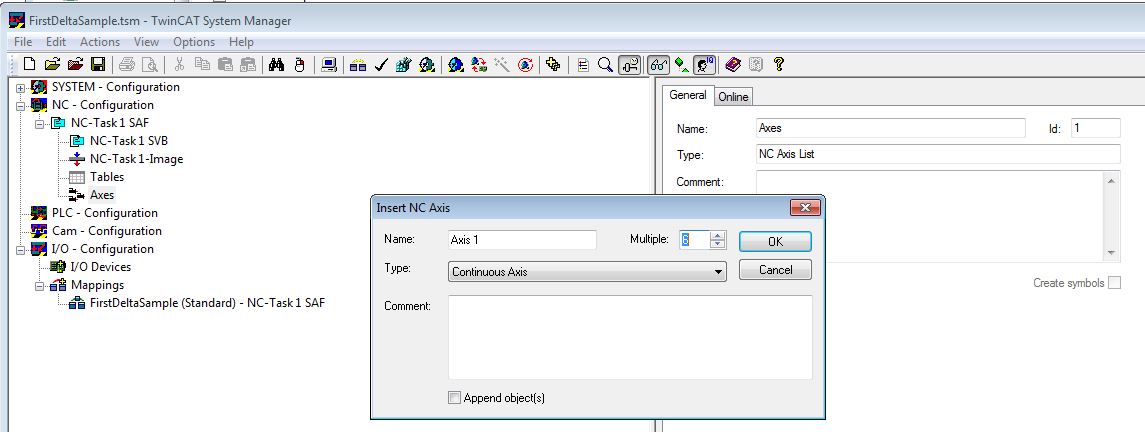Image resolution: width=1145 pixels, height=432 pixels.
Task: Open the Actions menu
Action: (x=100, y=42)
